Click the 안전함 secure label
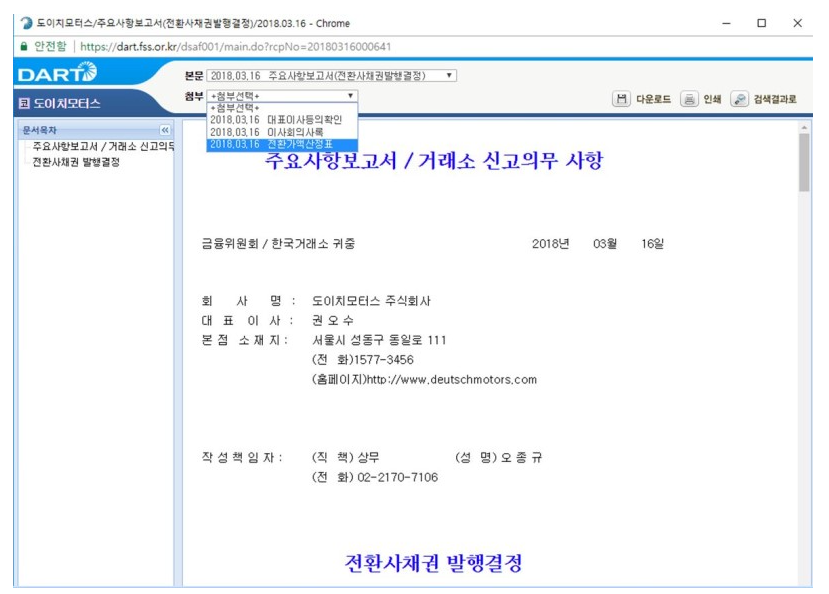 [50, 47]
